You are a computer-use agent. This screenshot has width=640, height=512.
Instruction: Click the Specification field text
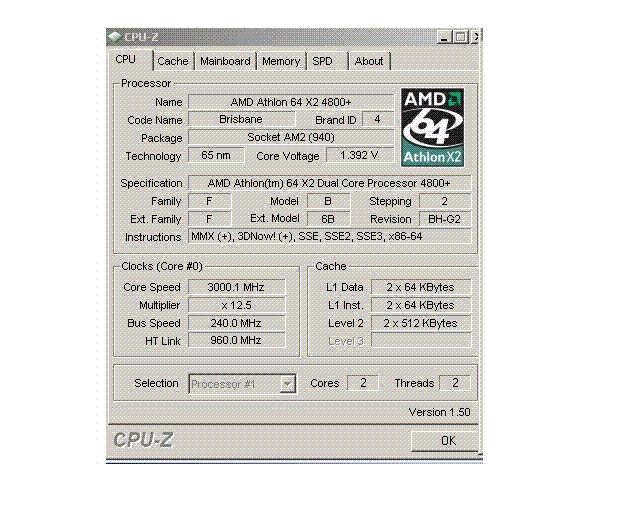(329, 183)
